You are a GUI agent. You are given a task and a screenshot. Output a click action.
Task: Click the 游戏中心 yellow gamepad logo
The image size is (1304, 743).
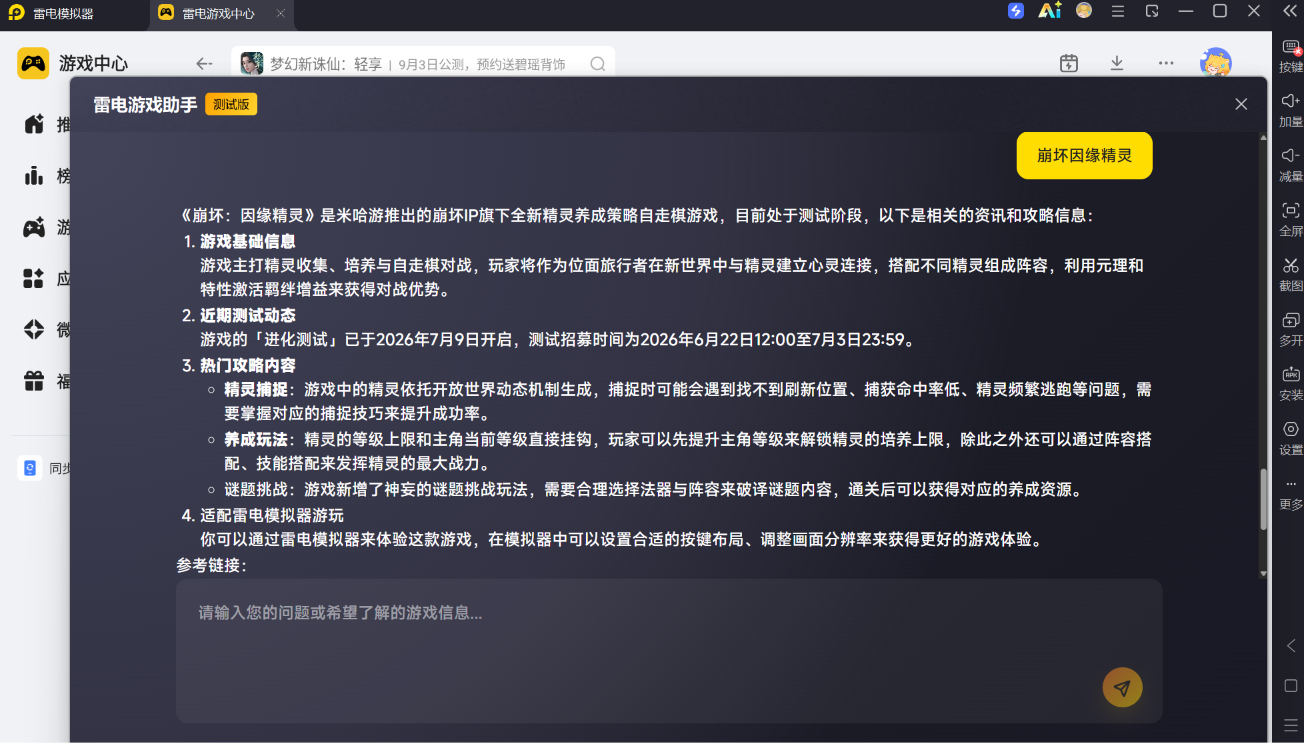click(x=33, y=63)
